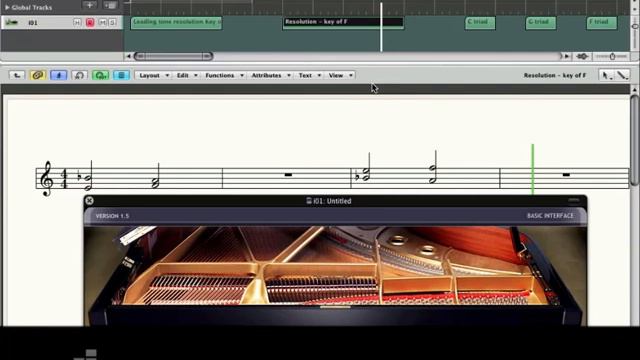The height and width of the screenshot is (360, 640).
Task: Switch via the BASIC INTERFACE button
Action: tap(550, 216)
